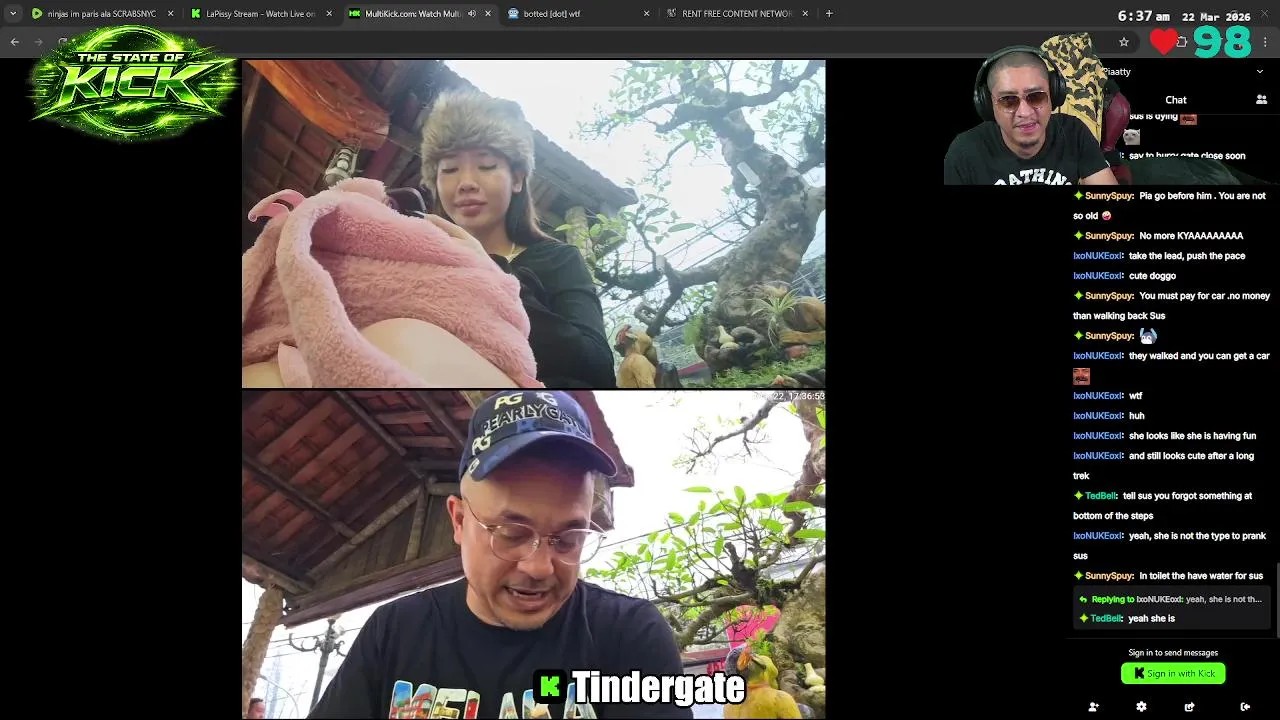1280x720 pixels.
Task: Click the emote after SunnySpuy's standalone message
Action: tap(1148, 336)
